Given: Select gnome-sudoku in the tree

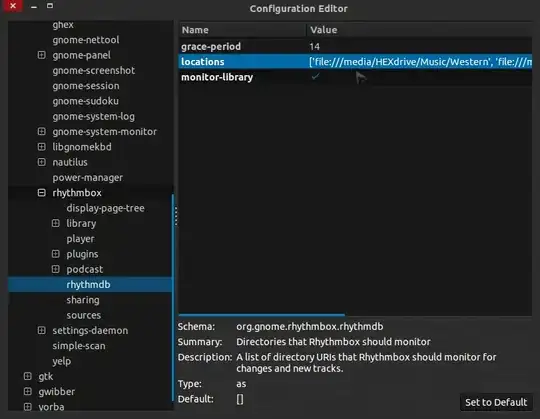Looking at the screenshot, I should [x=85, y=101].
